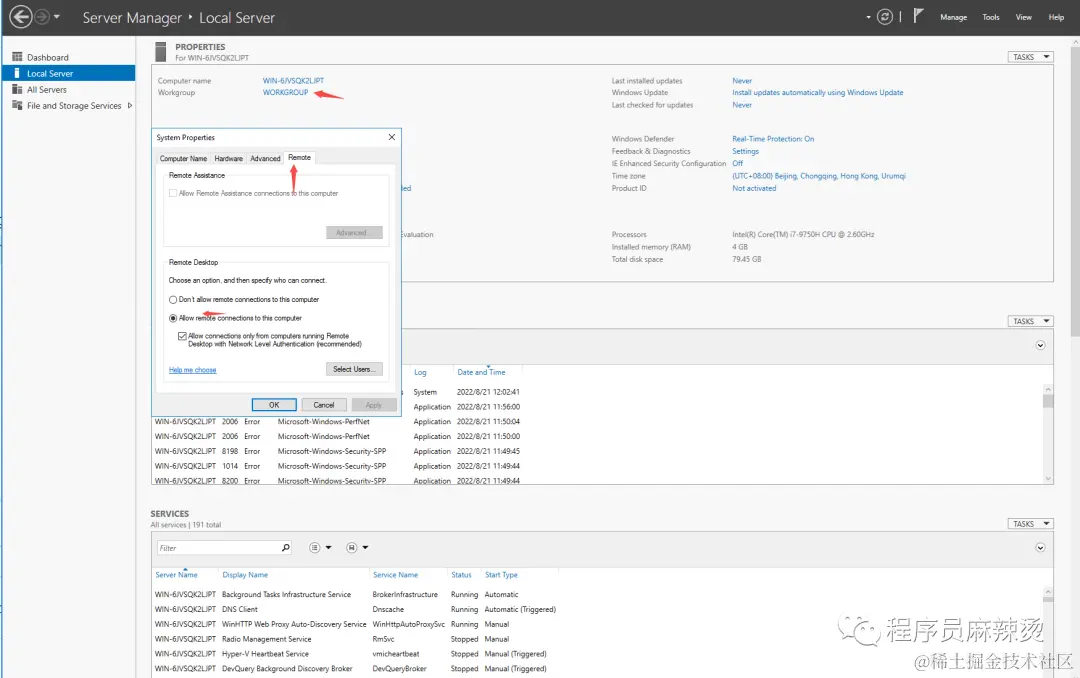The height and width of the screenshot is (678, 1080).
Task: Click the Feedback & Diagnostics Settings link
Action: click(x=745, y=151)
